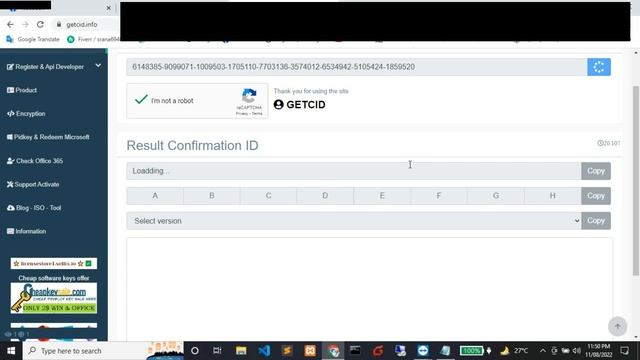This screenshot has height=360, width=640.
Task: Open the terminal window from taskbar
Action: coord(355,351)
